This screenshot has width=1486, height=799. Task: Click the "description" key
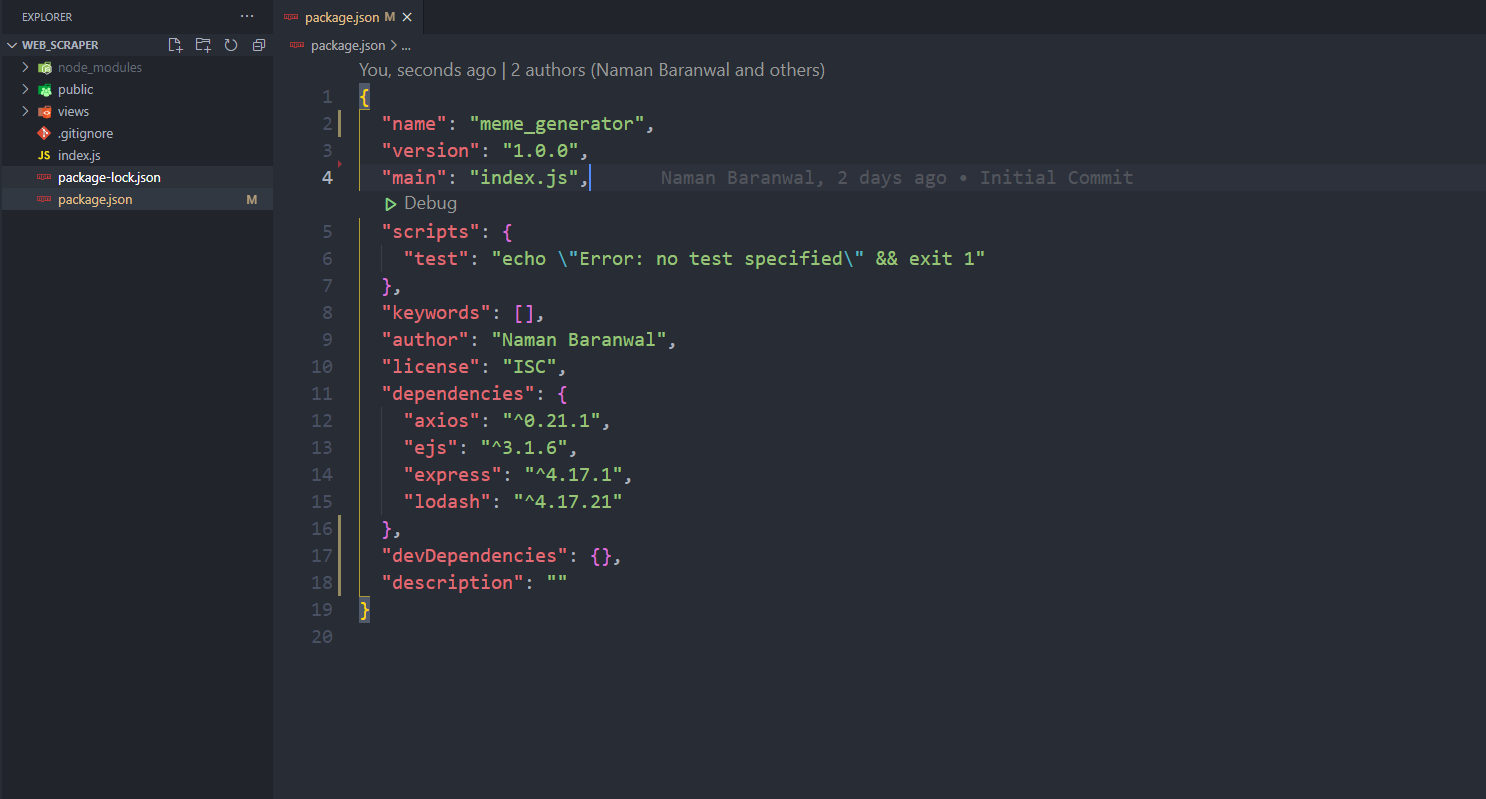coord(453,582)
